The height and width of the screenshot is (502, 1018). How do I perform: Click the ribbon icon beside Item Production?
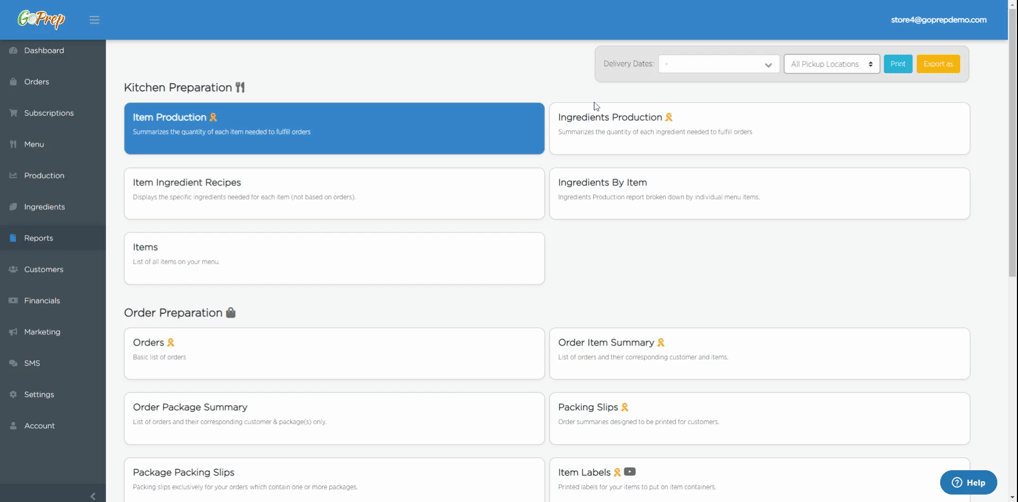[213, 118]
